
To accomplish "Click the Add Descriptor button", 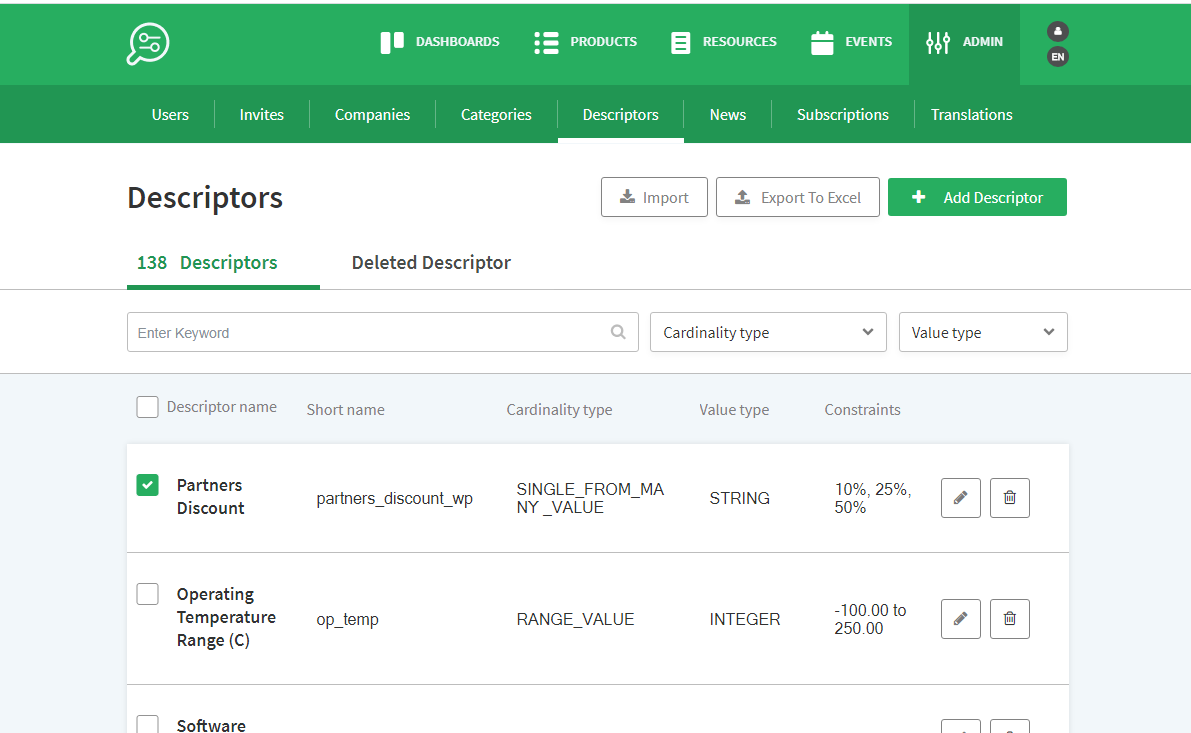I will click(x=977, y=197).
